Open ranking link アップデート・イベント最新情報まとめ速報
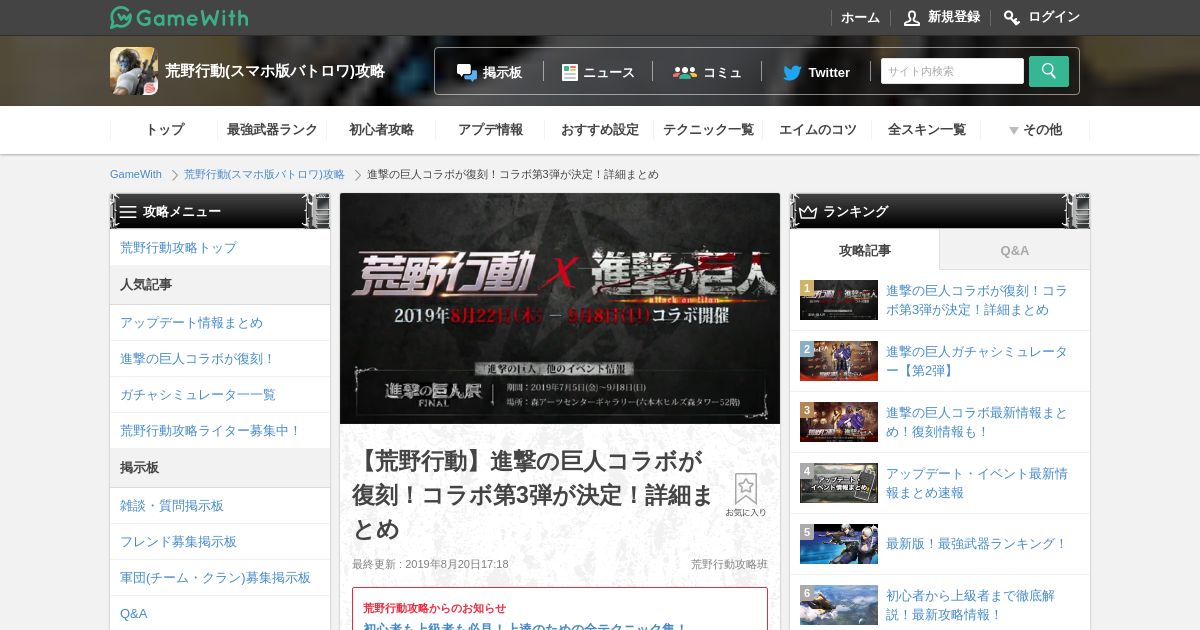 point(977,483)
